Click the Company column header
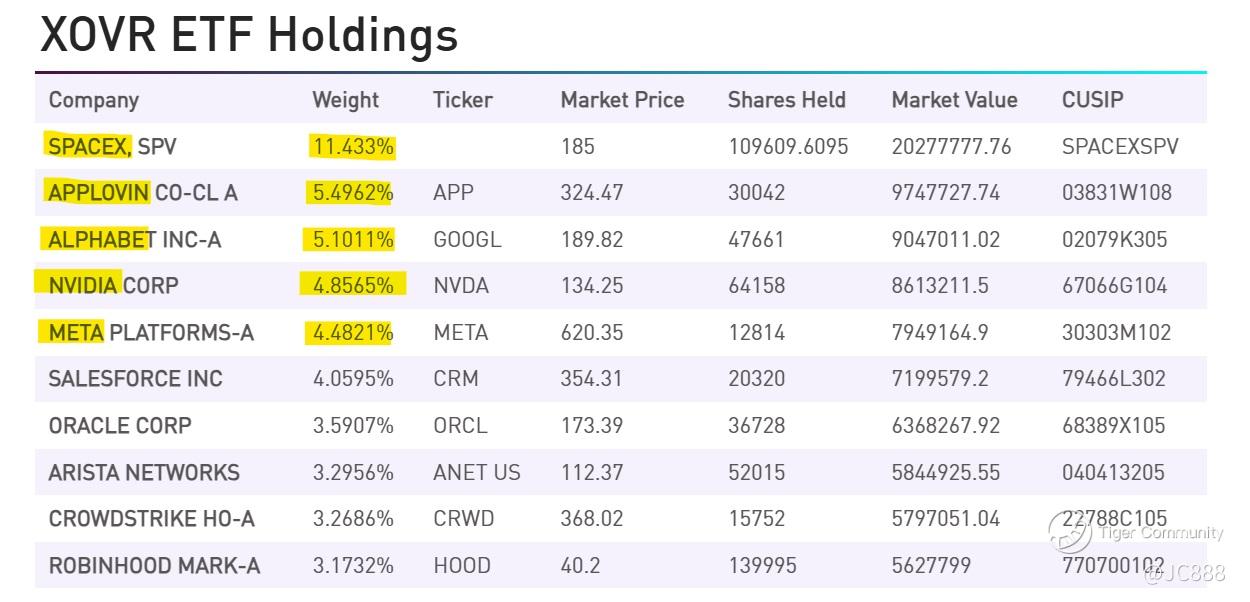The height and width of the screenshot is (602, 1250). click(x=93, y=100)
